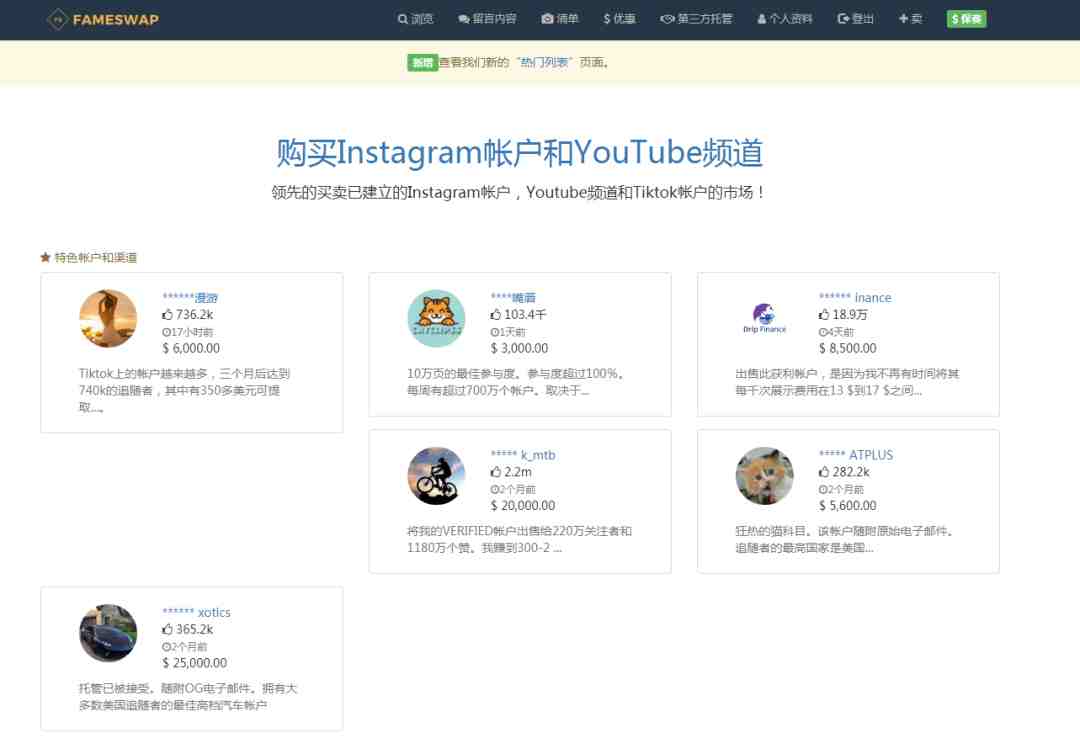The image size is (1080, 754).
Task: Open the tiger cartoon avatar listing
Action: coord(436,318)
